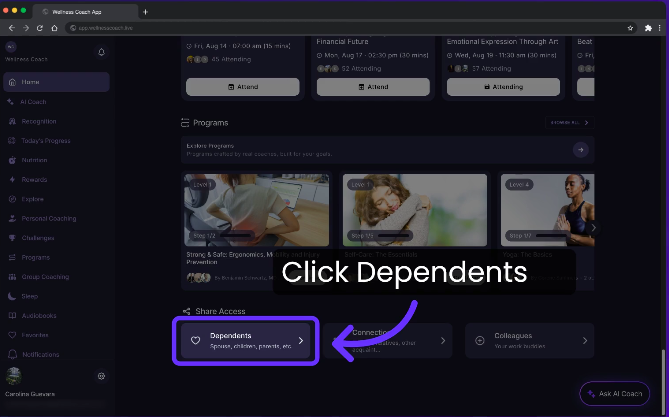Click the Self-Care program step progress bar
The image size is (669, 417).
coord(394,236)
